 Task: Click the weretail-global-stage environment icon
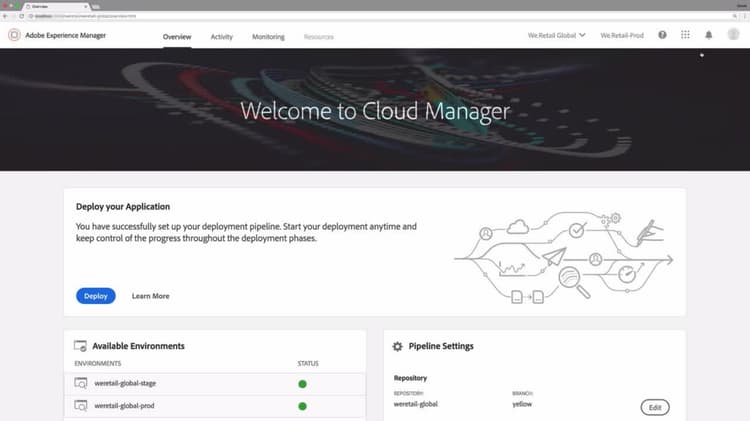(x=81, y=383)
